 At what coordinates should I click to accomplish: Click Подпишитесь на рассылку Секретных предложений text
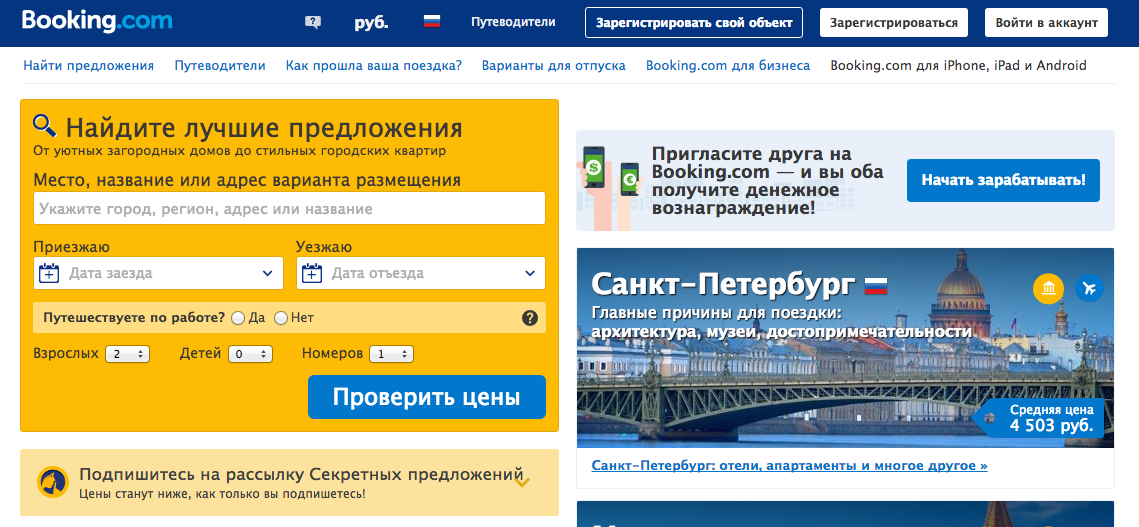301,475
